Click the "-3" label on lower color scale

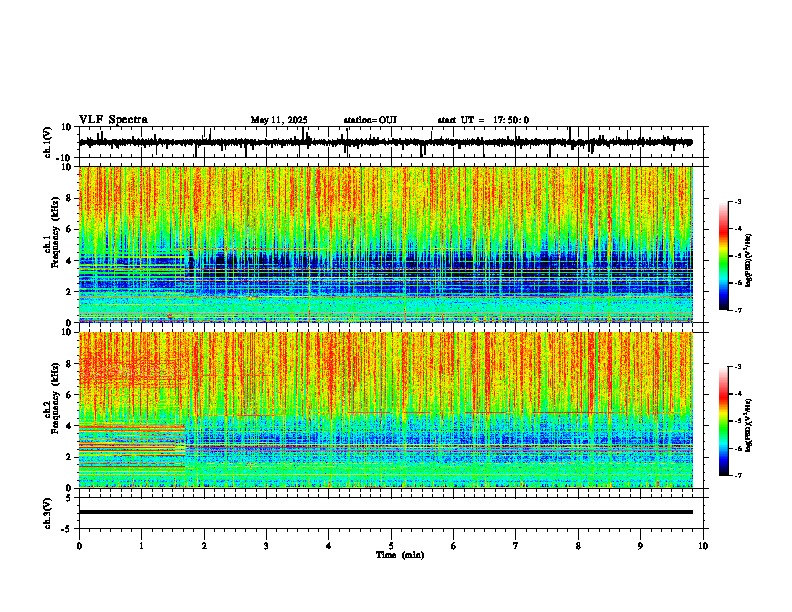coord(738,367)
